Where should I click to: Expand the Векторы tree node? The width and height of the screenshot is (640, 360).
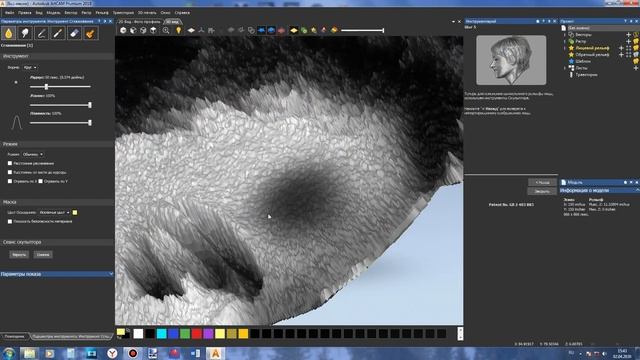click(565, 35)
